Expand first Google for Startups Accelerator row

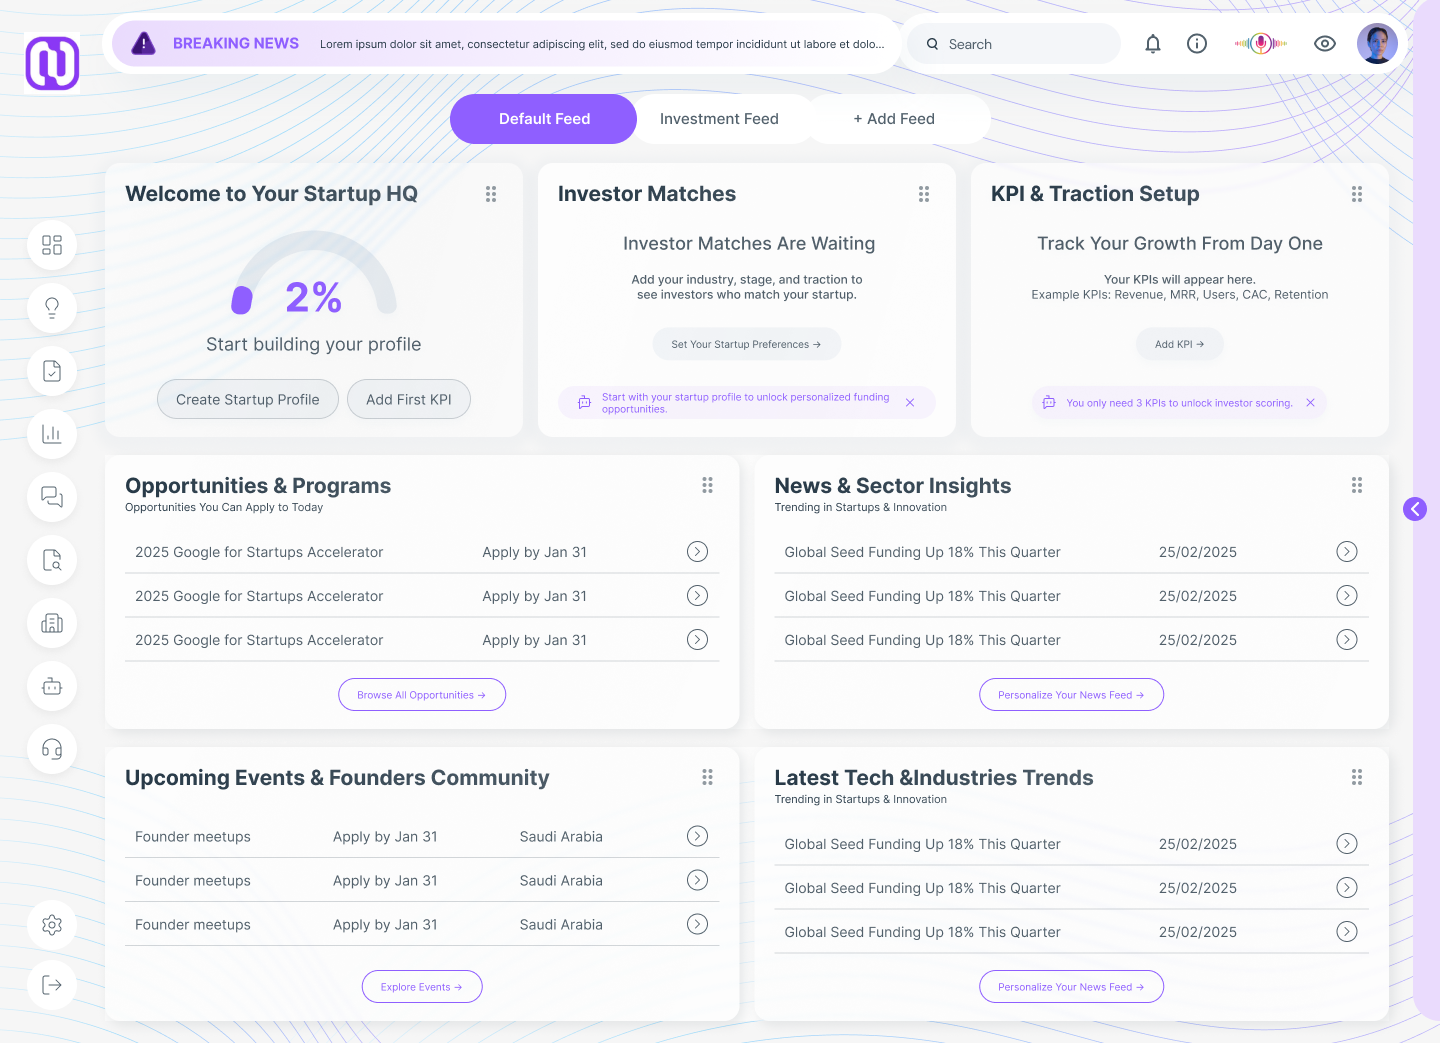pyautogui.click(x=697, y=552)
